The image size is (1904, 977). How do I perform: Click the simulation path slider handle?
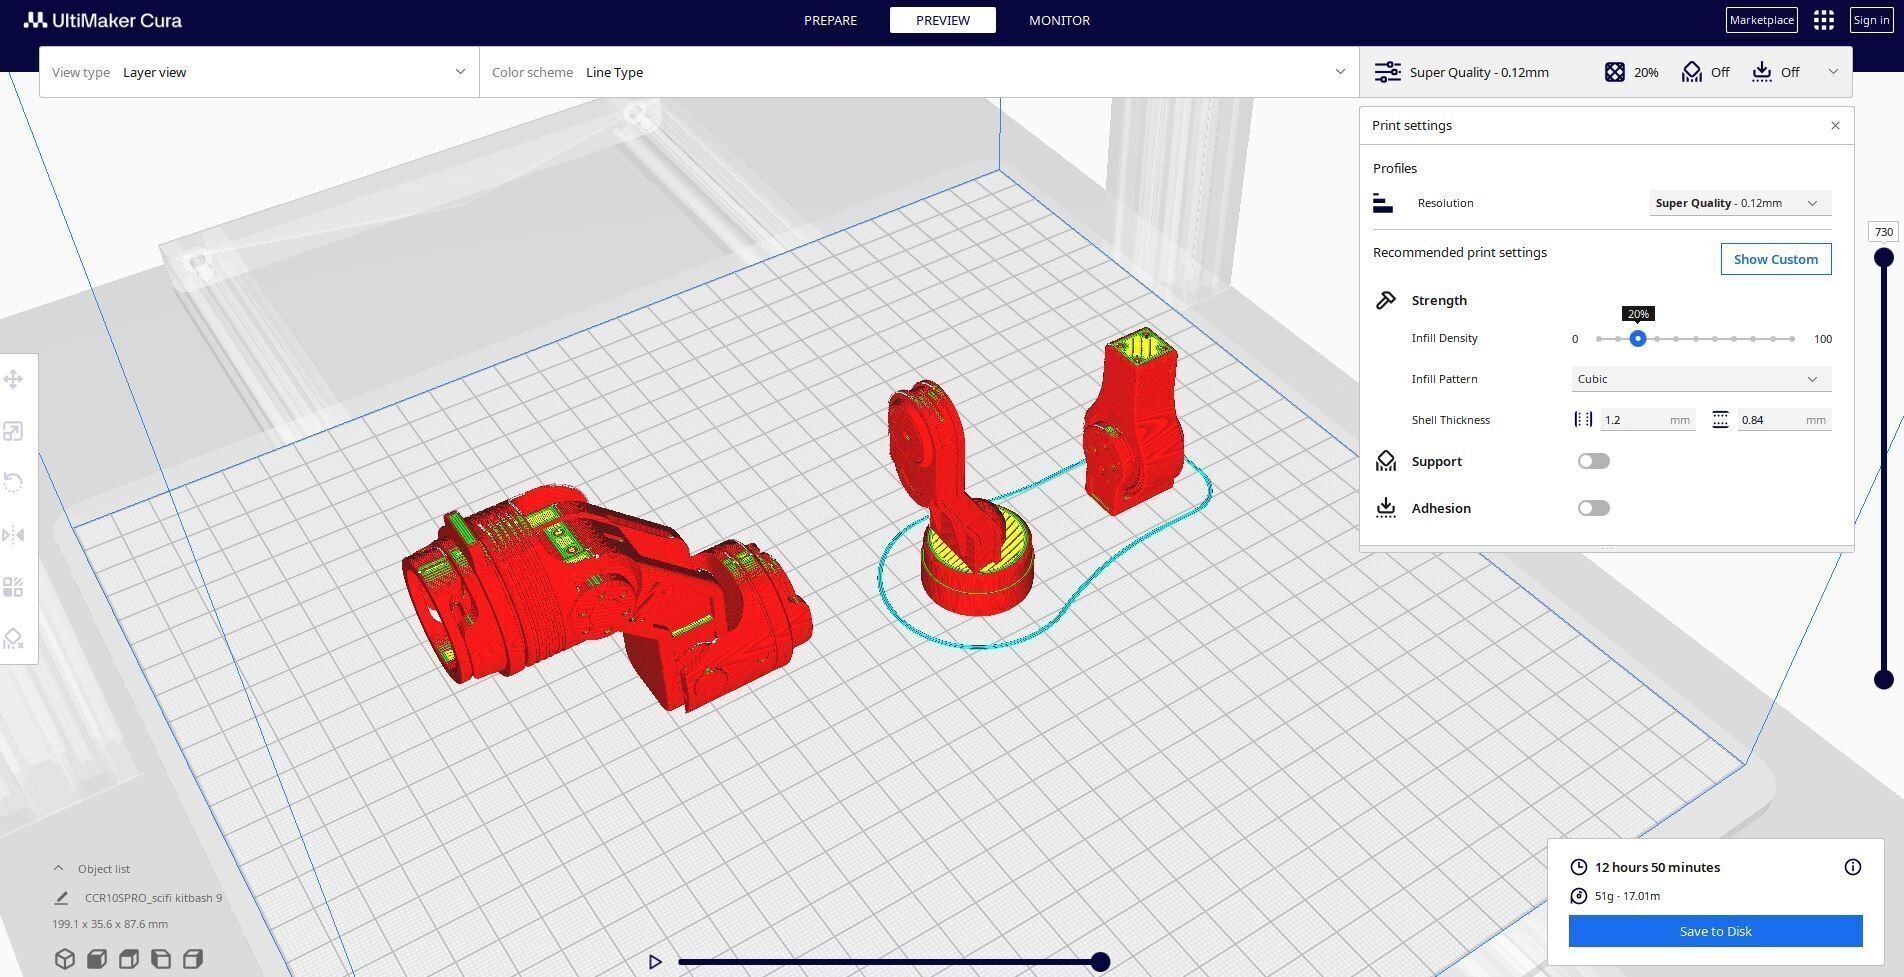pos(1100,962)
